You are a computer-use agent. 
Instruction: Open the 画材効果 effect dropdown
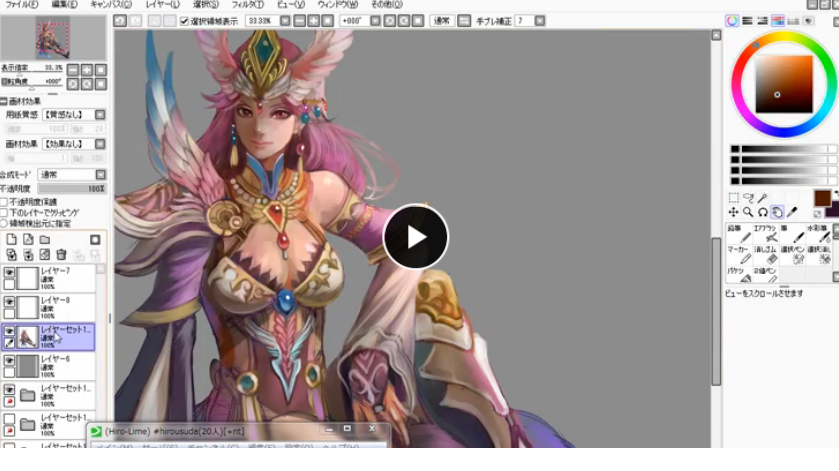(100, 144)
